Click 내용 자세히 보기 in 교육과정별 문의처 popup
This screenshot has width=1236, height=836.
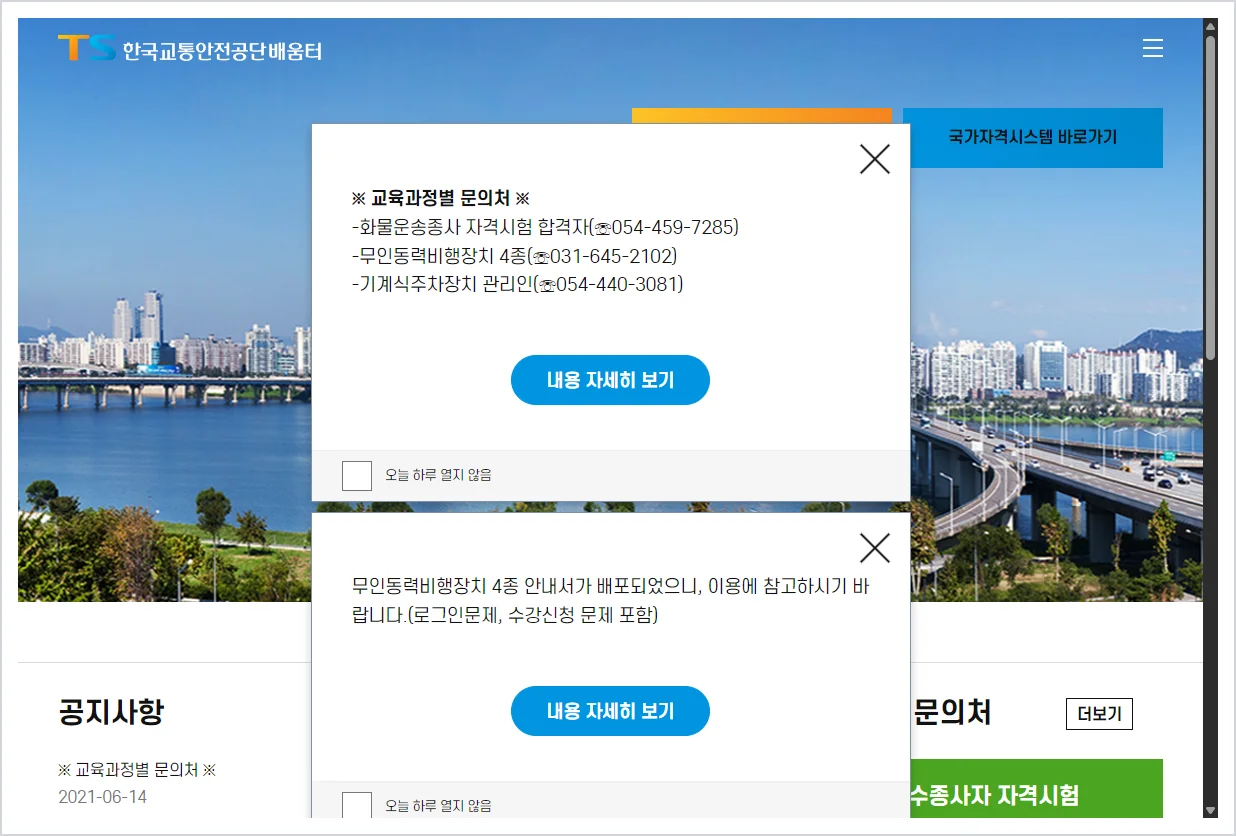[x=610, y=380]
